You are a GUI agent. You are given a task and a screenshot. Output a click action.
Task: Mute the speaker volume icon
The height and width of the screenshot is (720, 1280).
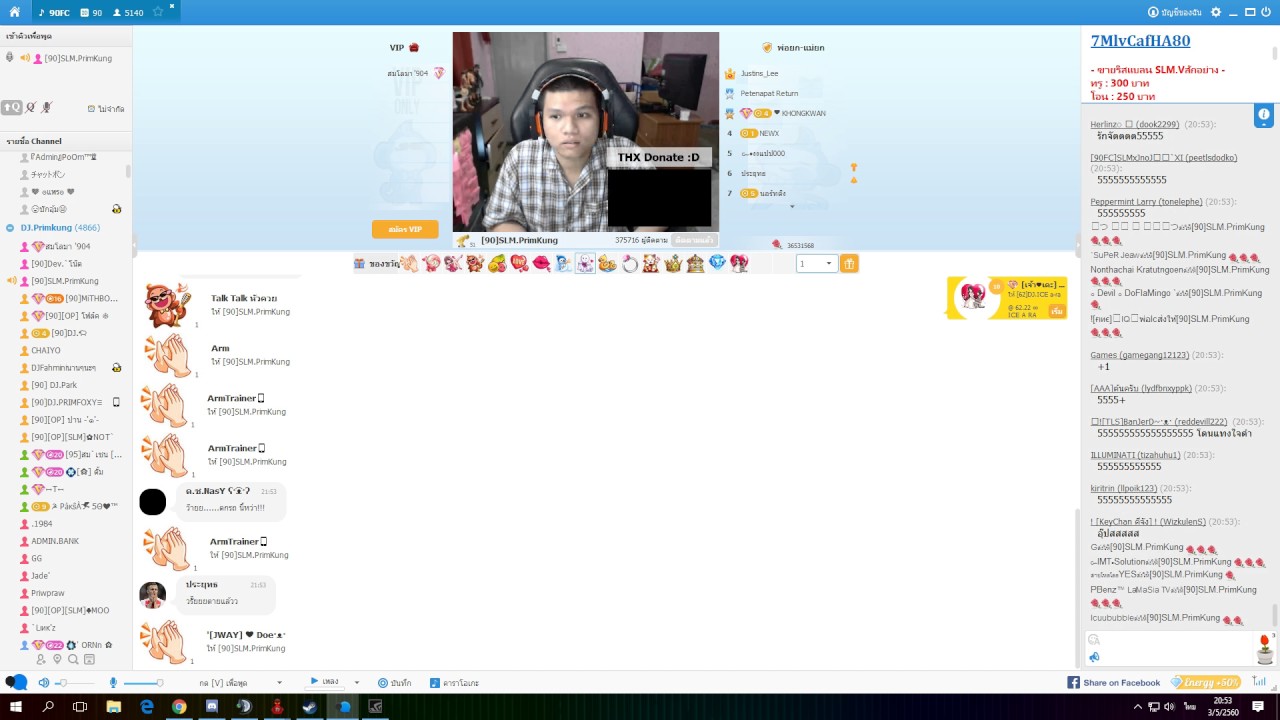coord(43,683)
